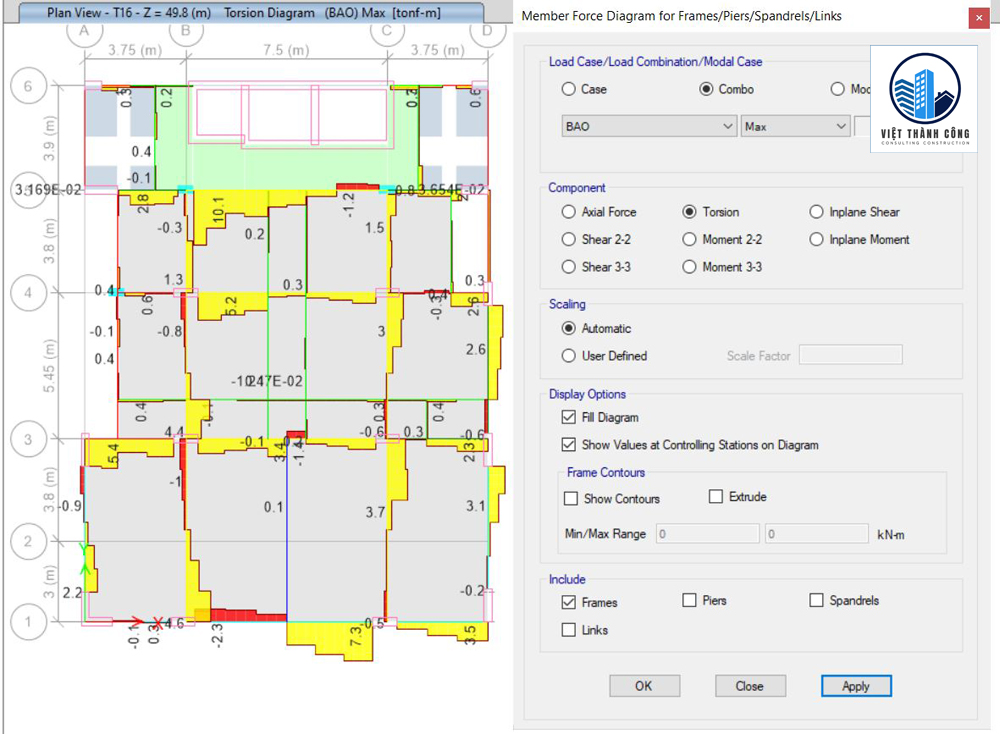Click grid bubble 1 on plan view

tap(28, 622)
